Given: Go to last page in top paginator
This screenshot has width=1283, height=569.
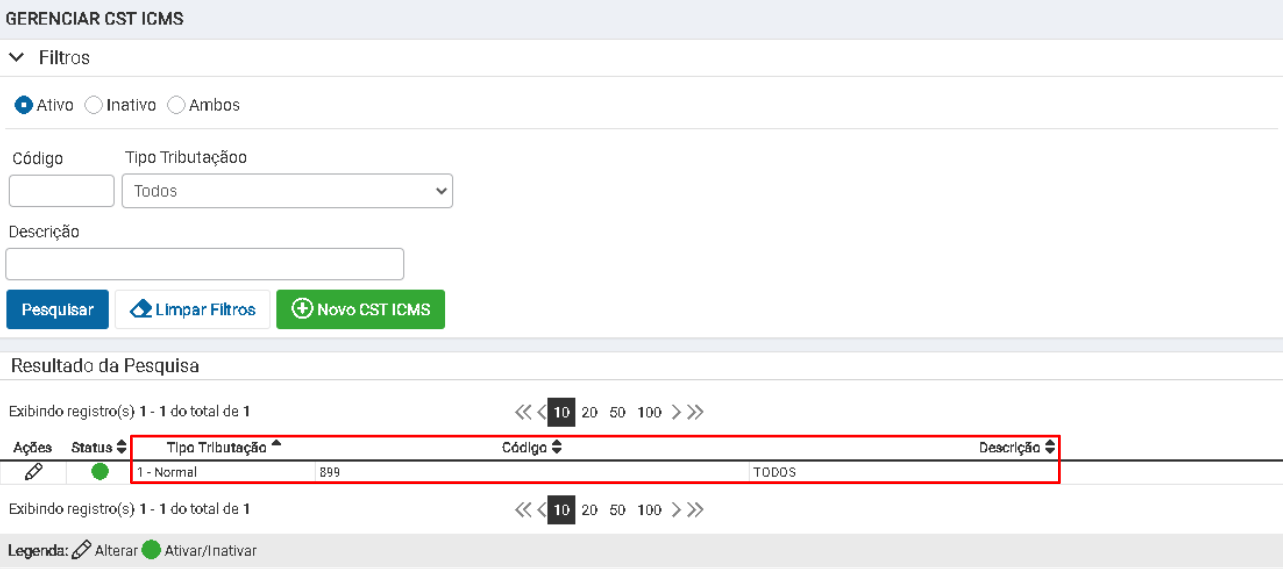Looking at the screenshot, I should tap(695, 412).
